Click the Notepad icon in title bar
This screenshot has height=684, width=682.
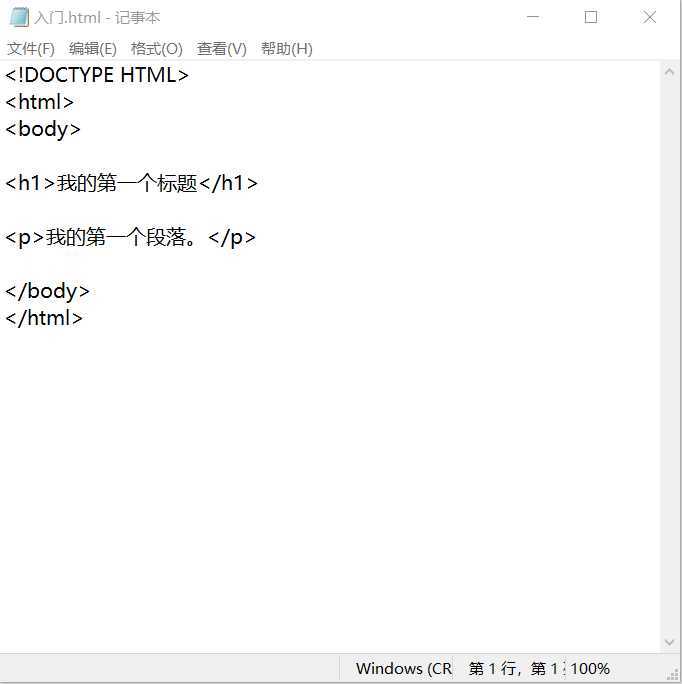[19, 17]
